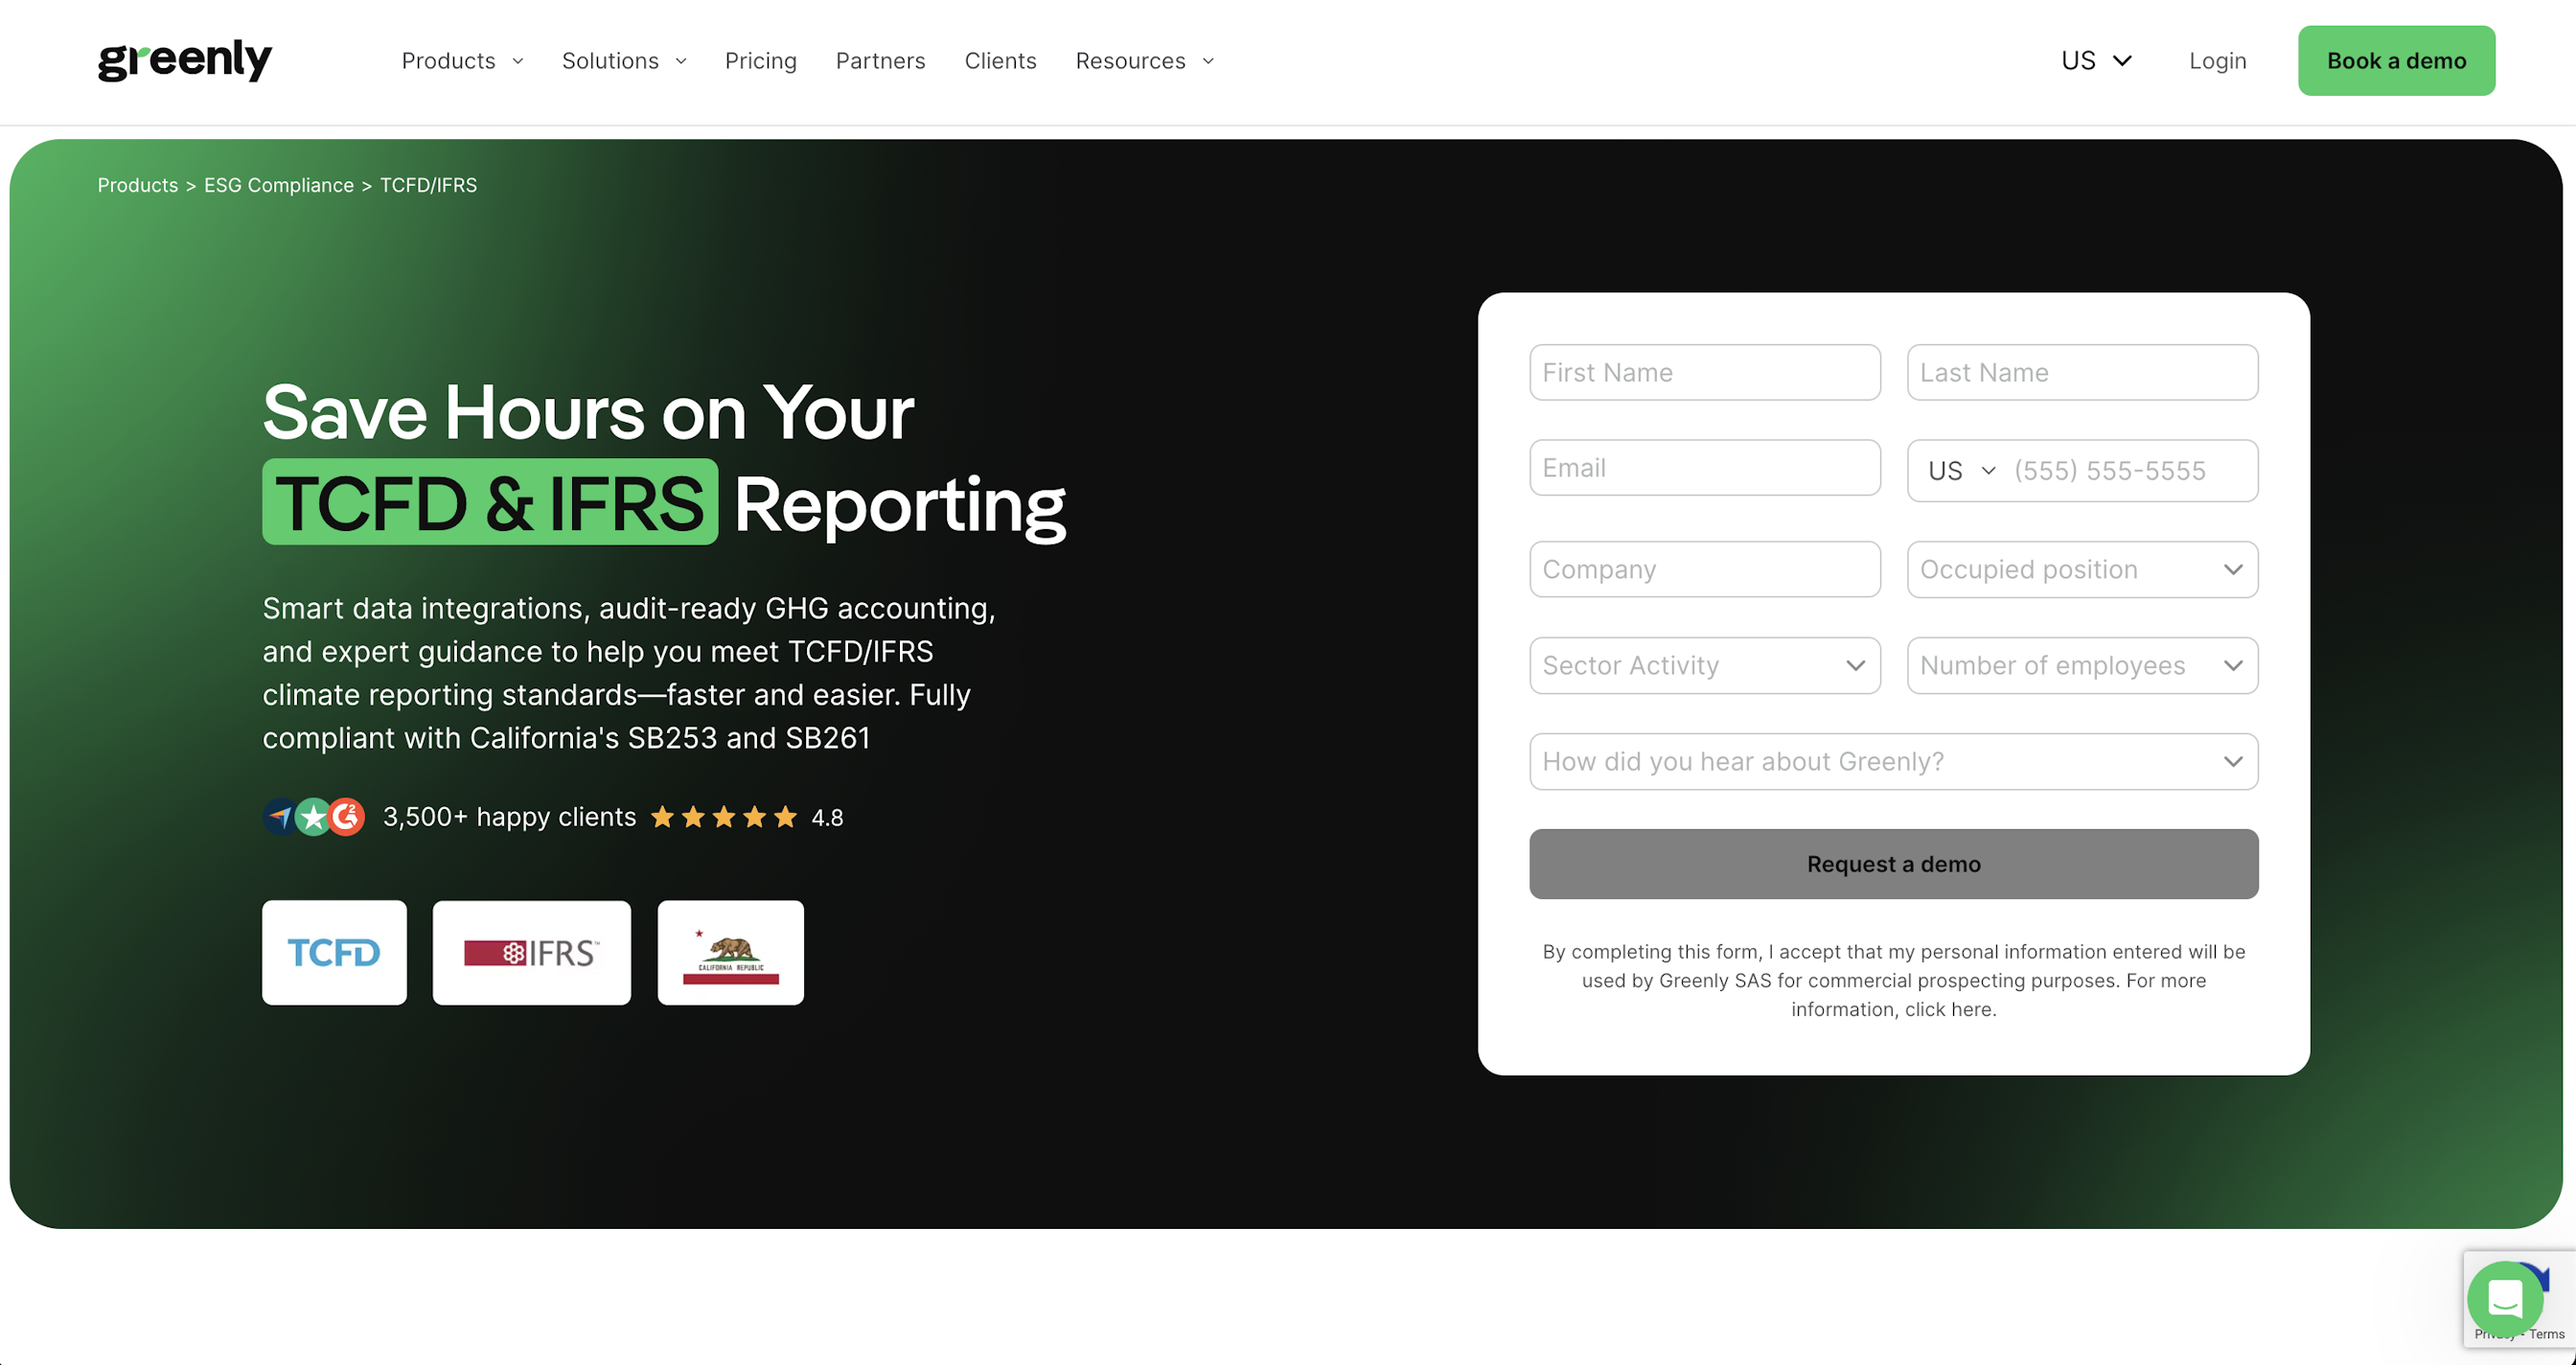Focus the phone number field
2576x1365 pixels.
click(2130, 471)
